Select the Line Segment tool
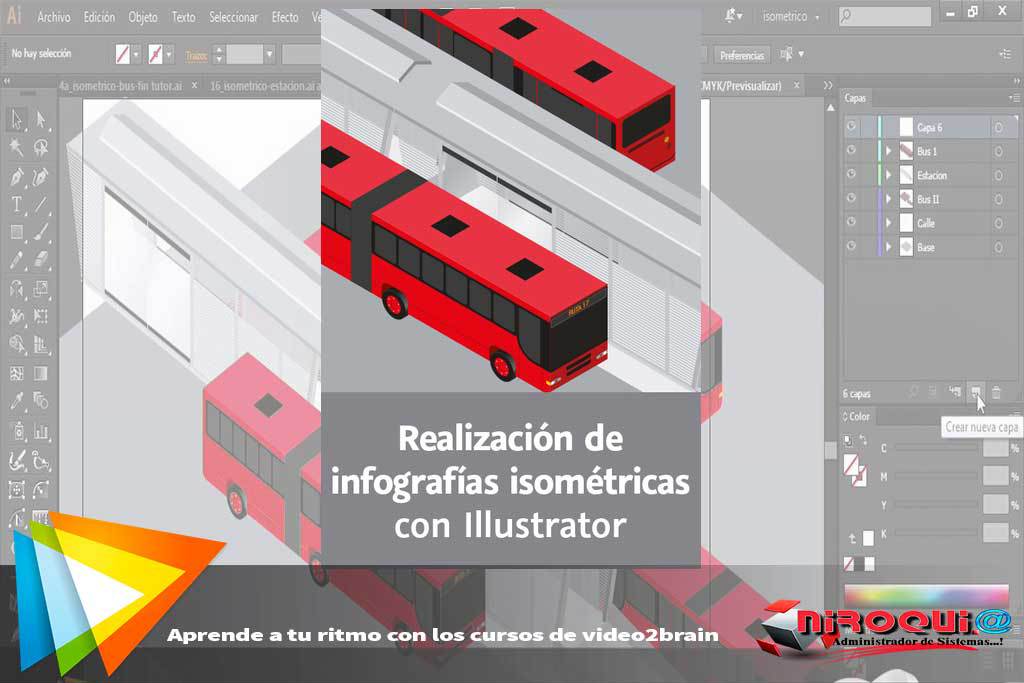 pos(40,205)
